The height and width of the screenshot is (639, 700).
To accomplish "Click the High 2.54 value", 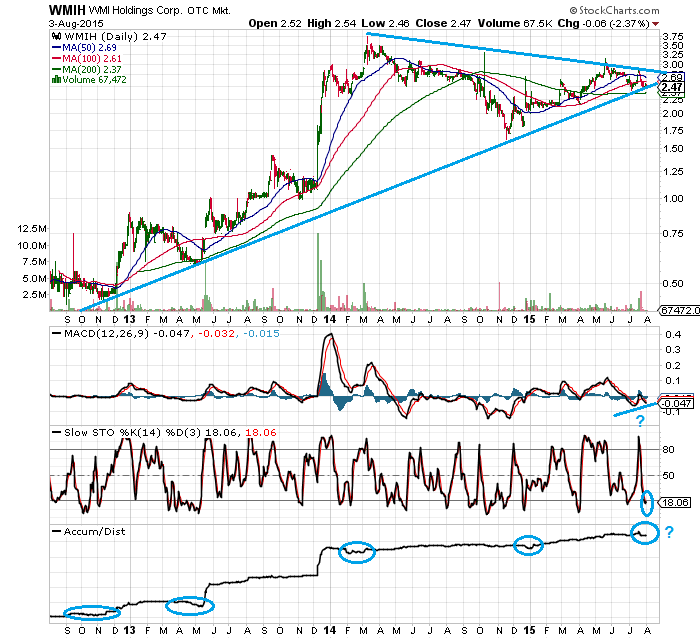I will point(332,24).
